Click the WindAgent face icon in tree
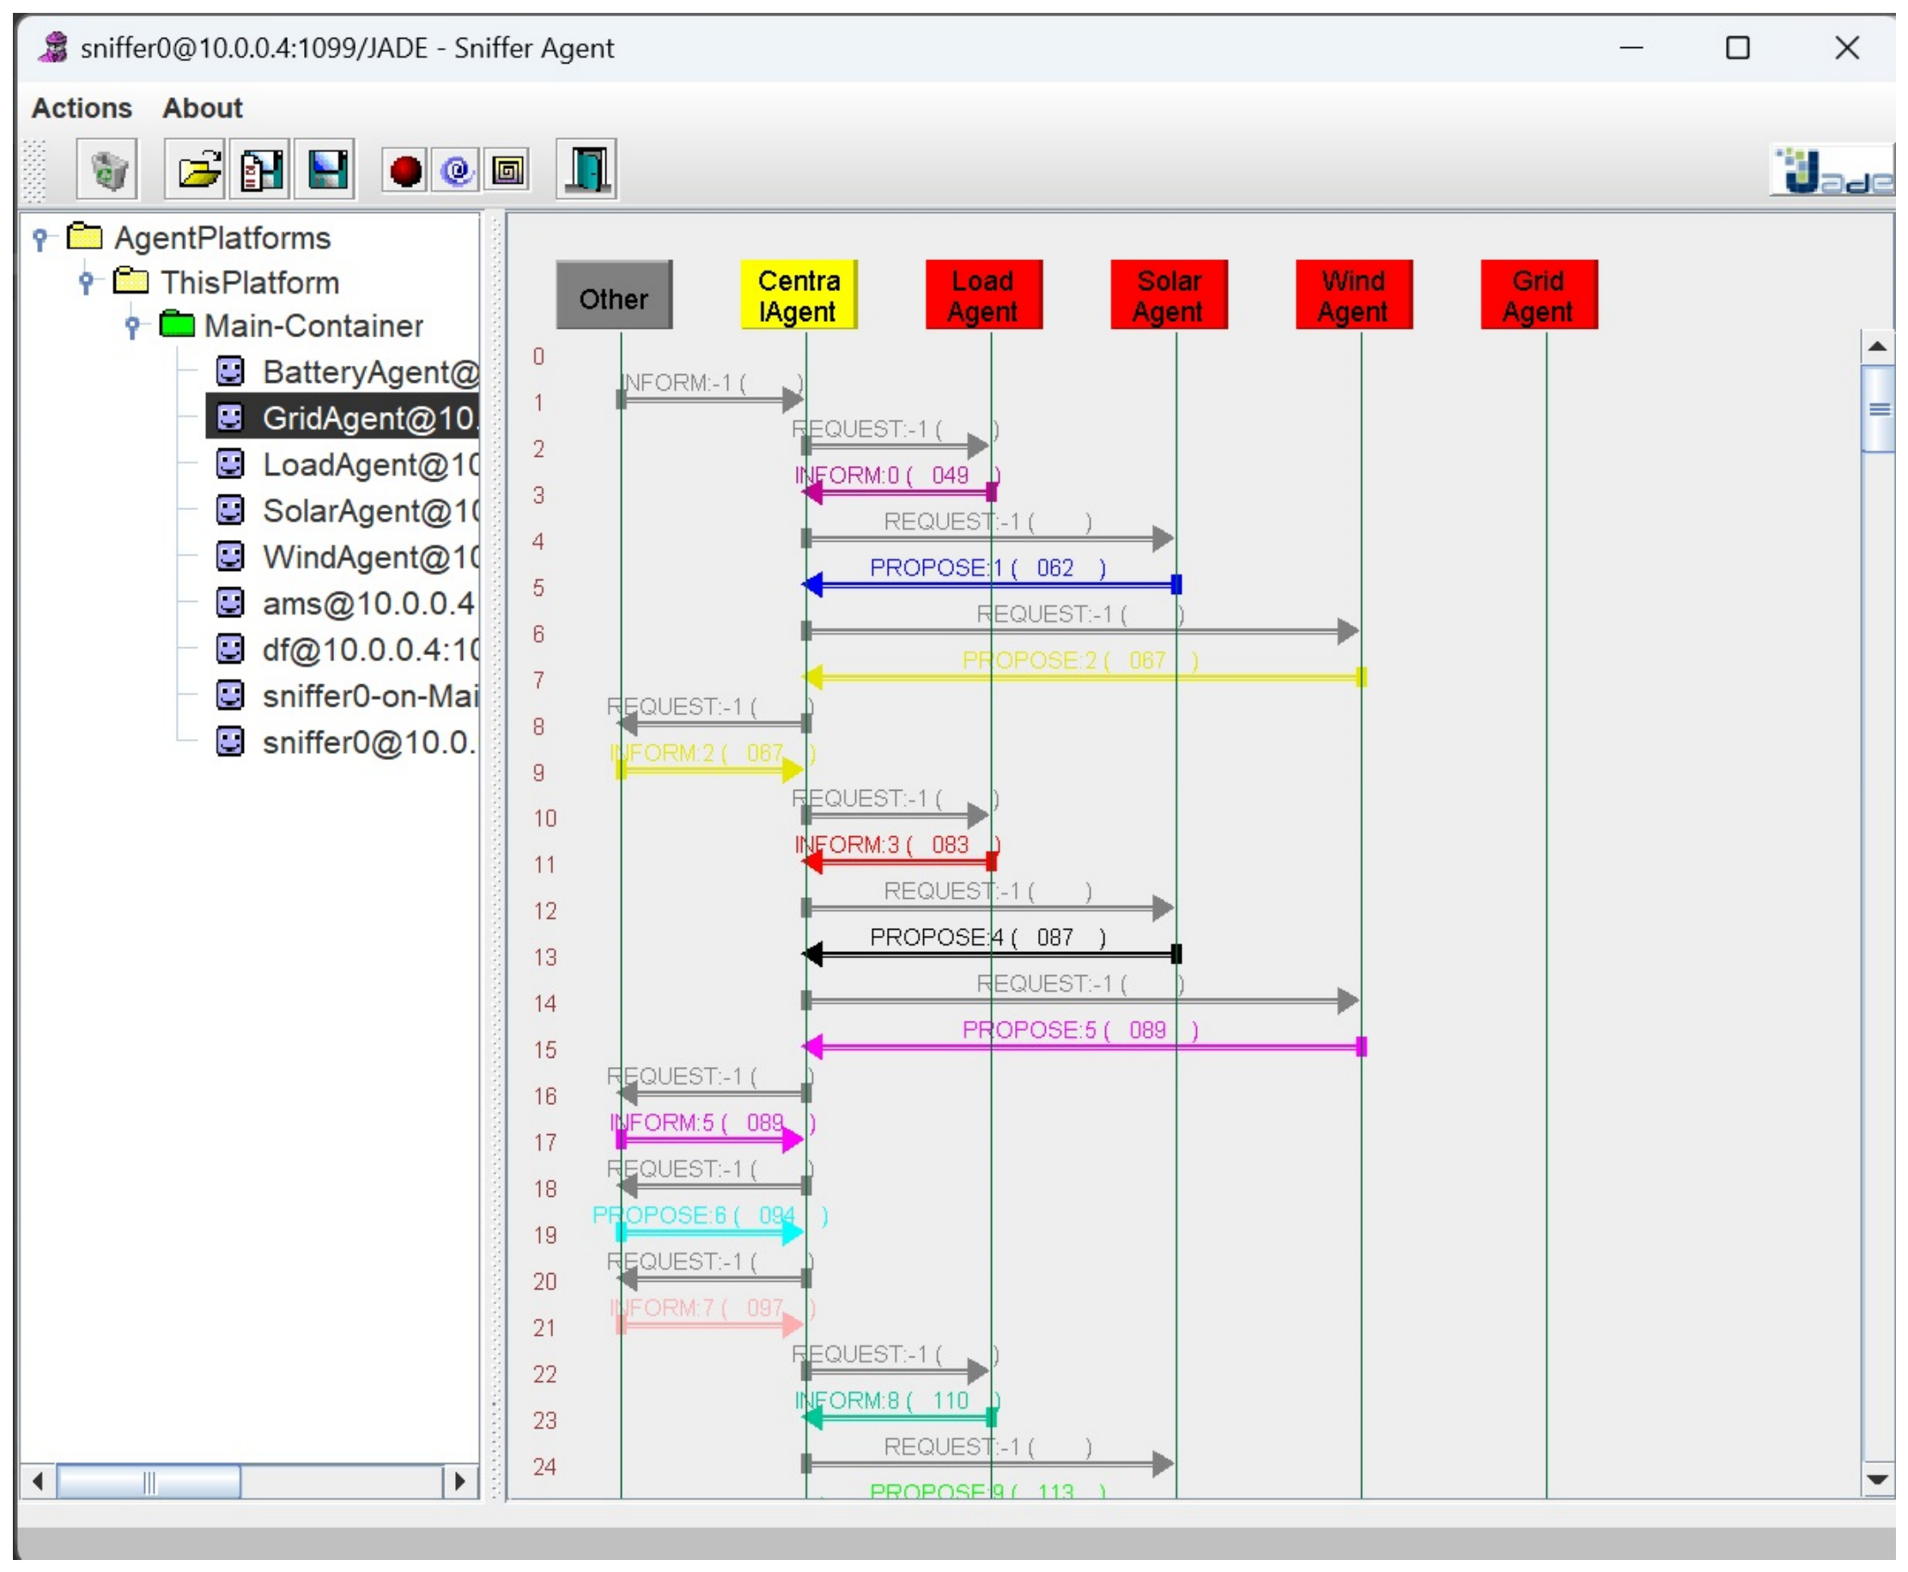The width and height of the screenshot is (1908, 1572). tap(230, 556)
